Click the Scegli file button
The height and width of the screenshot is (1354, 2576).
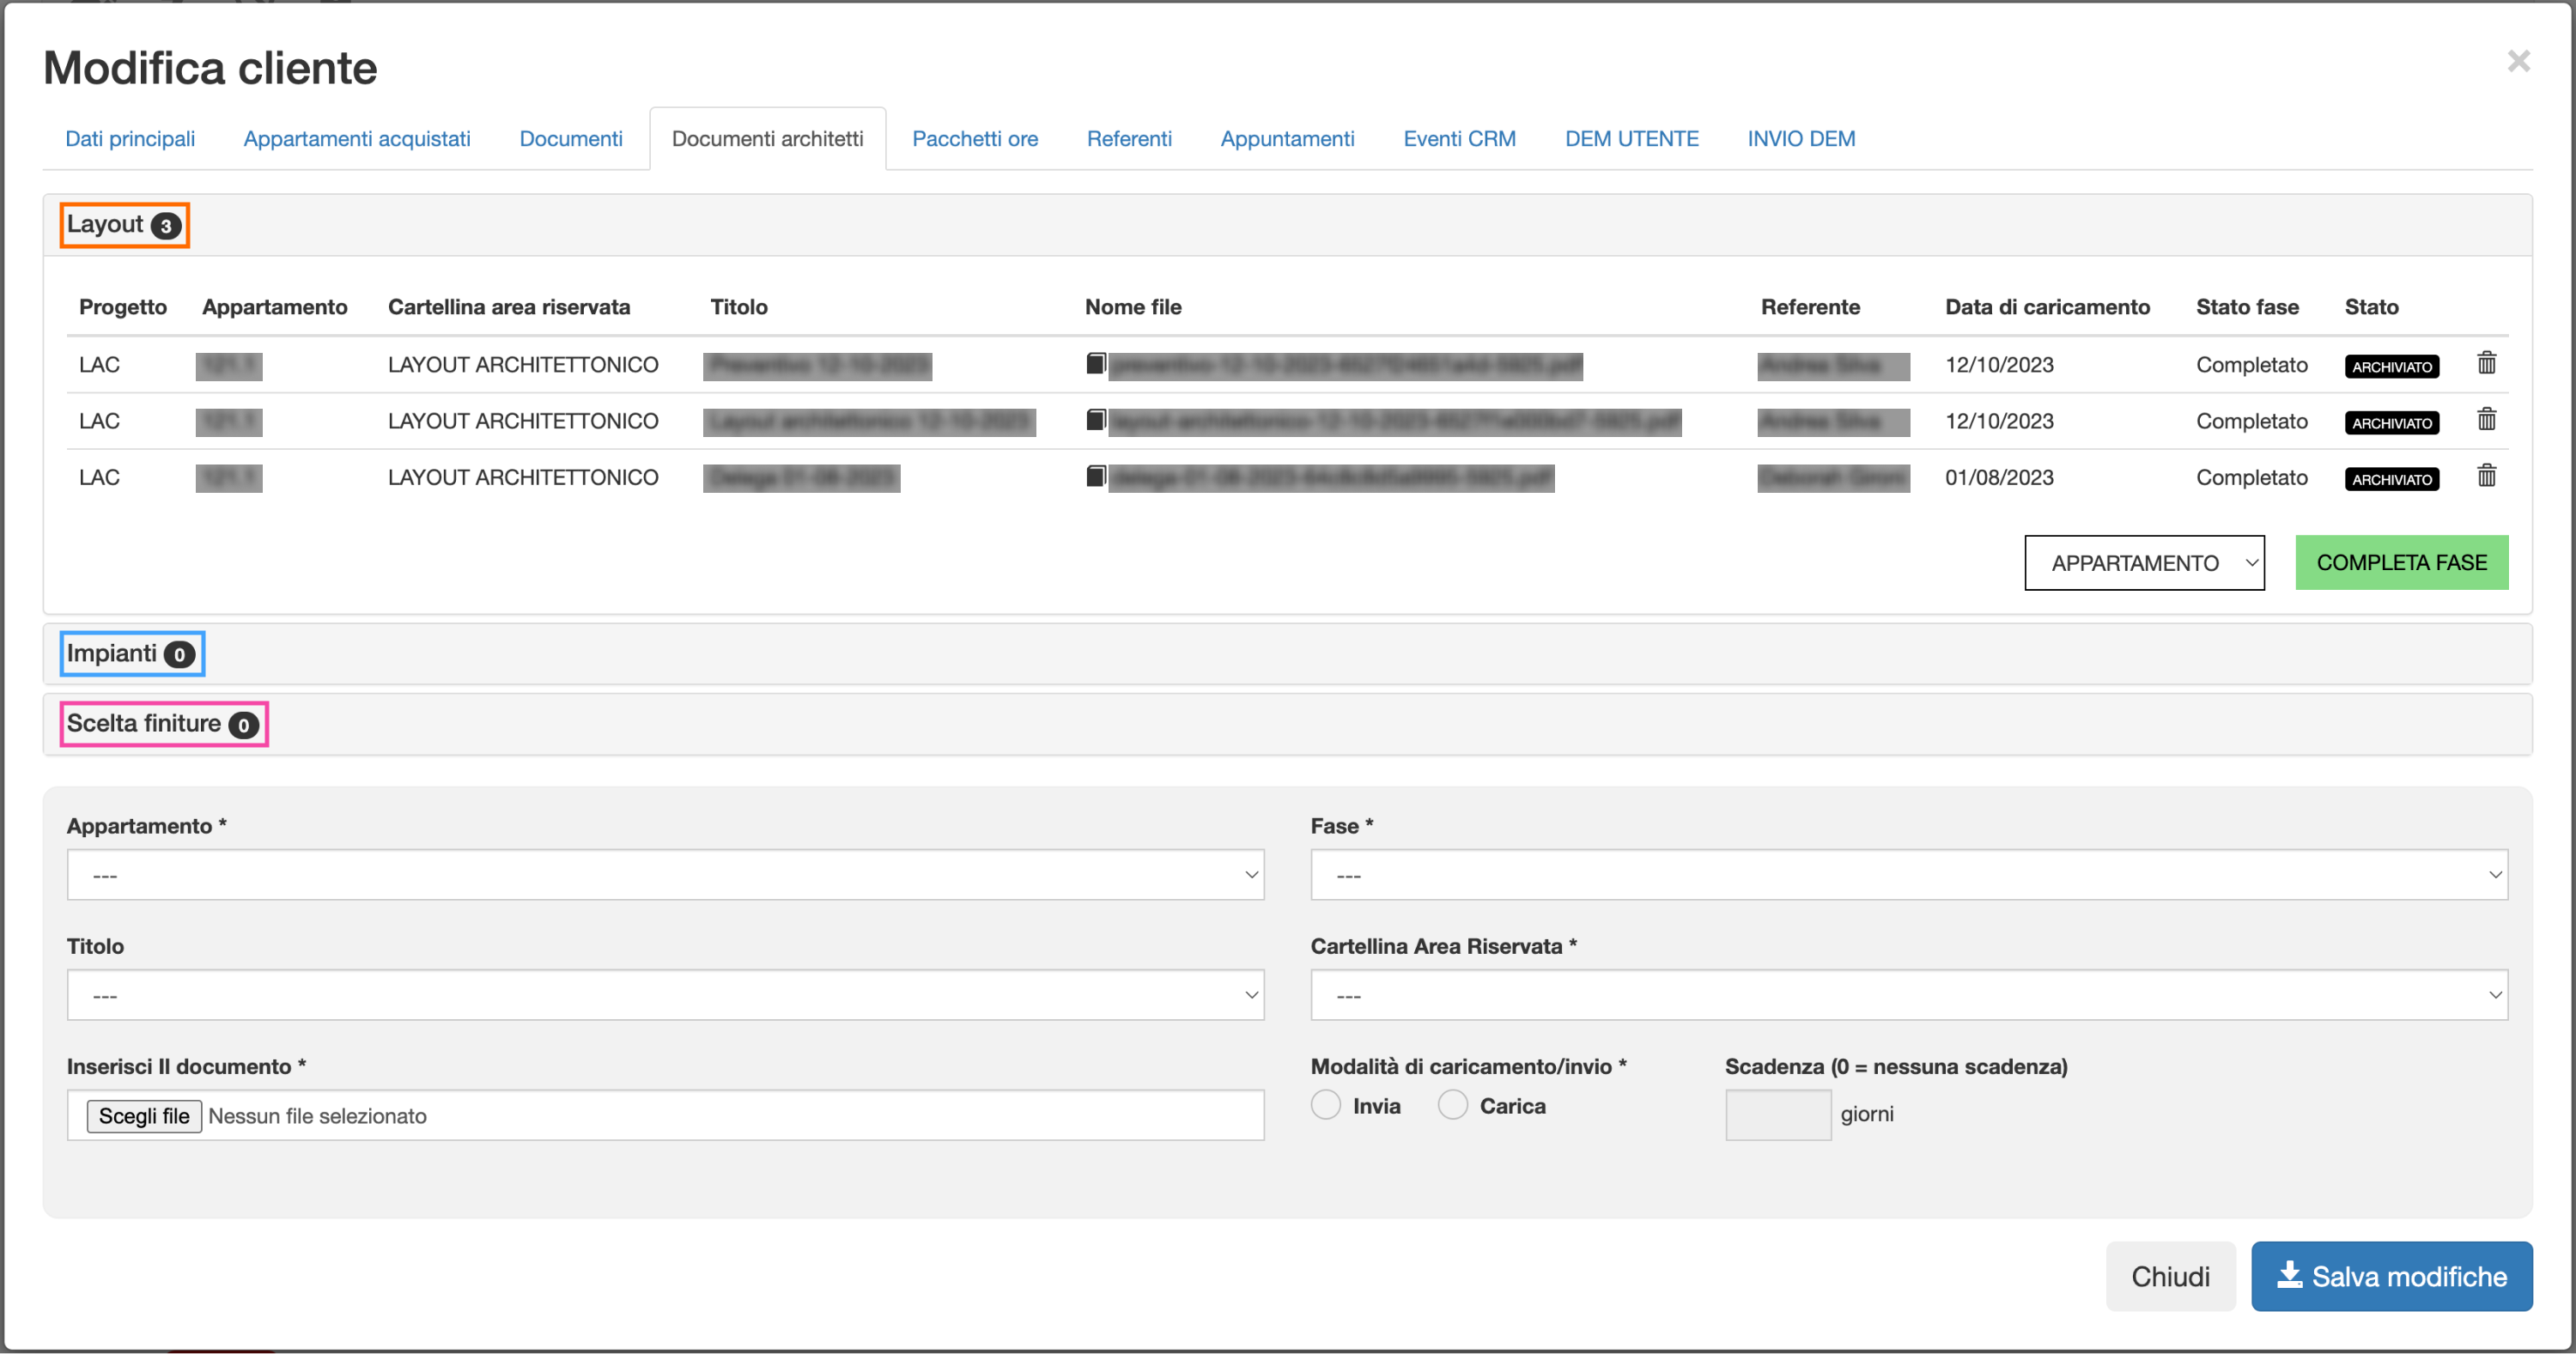[144, 1116]
